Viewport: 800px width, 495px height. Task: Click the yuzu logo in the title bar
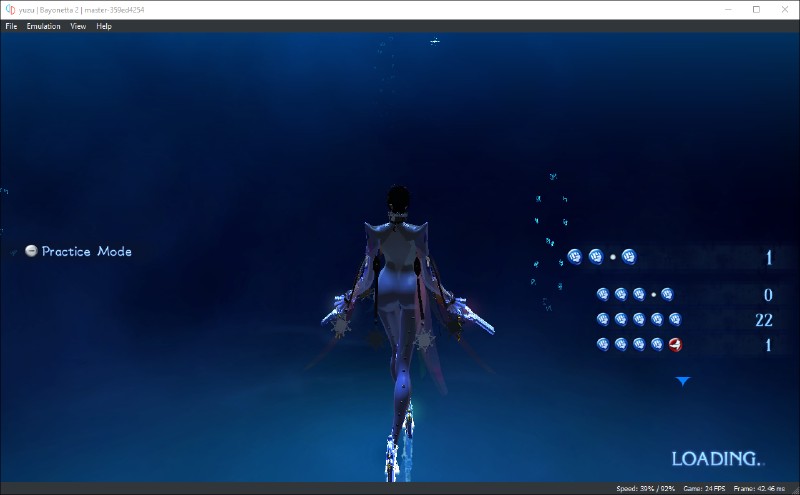(10, 10)
